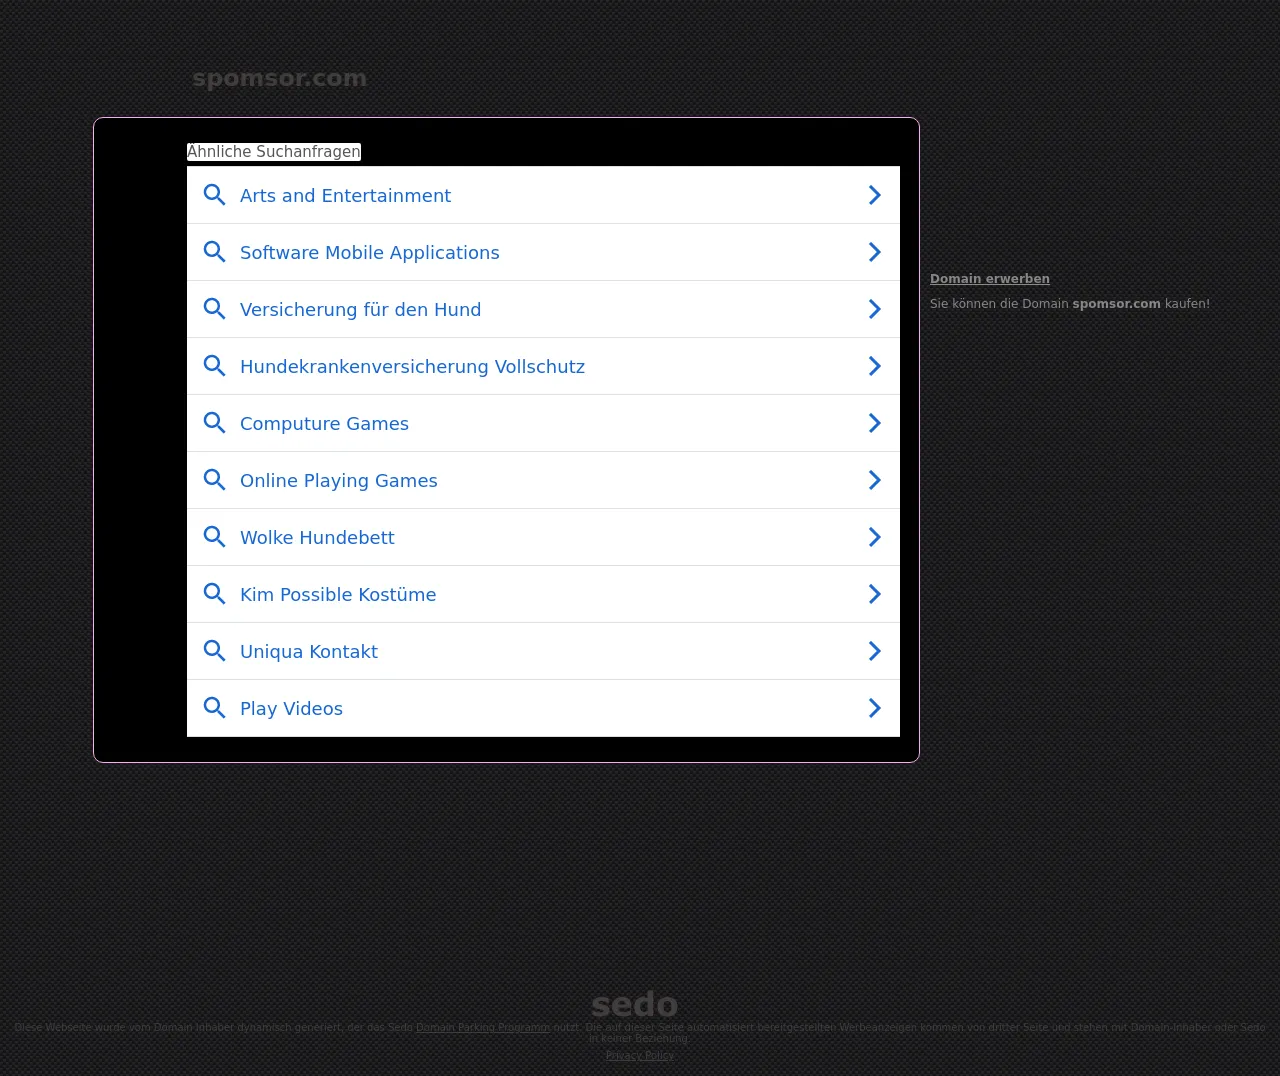Click chevron arrow on Arts and Entertainment row
The width and height of the screenshot is (1280, 1076).
point(875,195)
